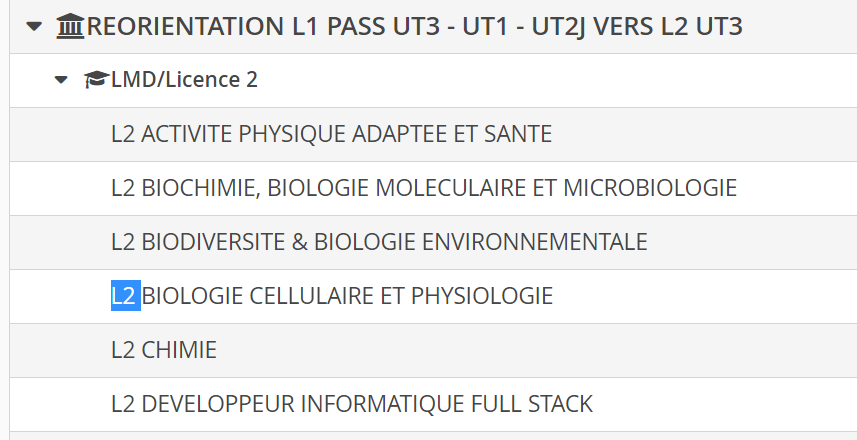This screenshot has height=440, width=857.
Task: Collapse the REORIENTATION L1 PASS section
Action: tap(35, 27)
